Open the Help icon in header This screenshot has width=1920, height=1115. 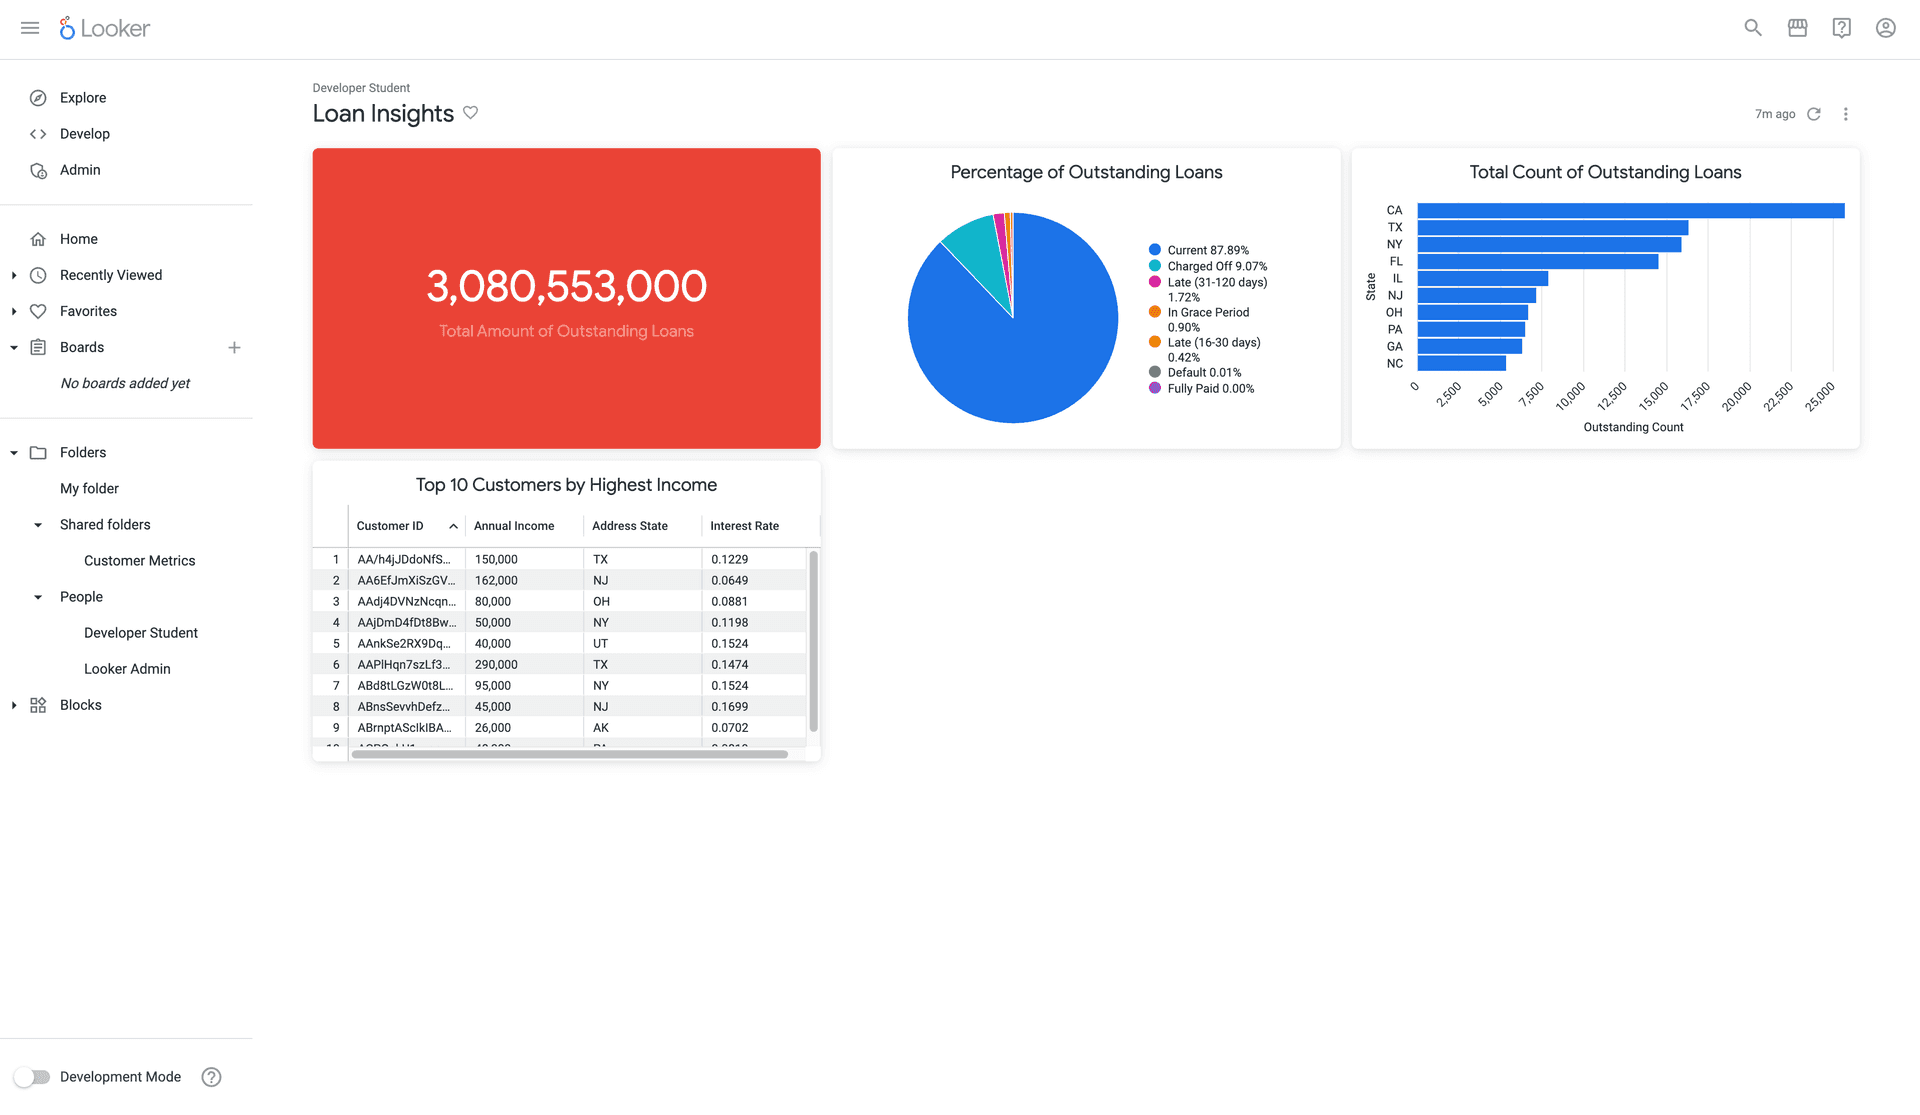click(1841, 28)
